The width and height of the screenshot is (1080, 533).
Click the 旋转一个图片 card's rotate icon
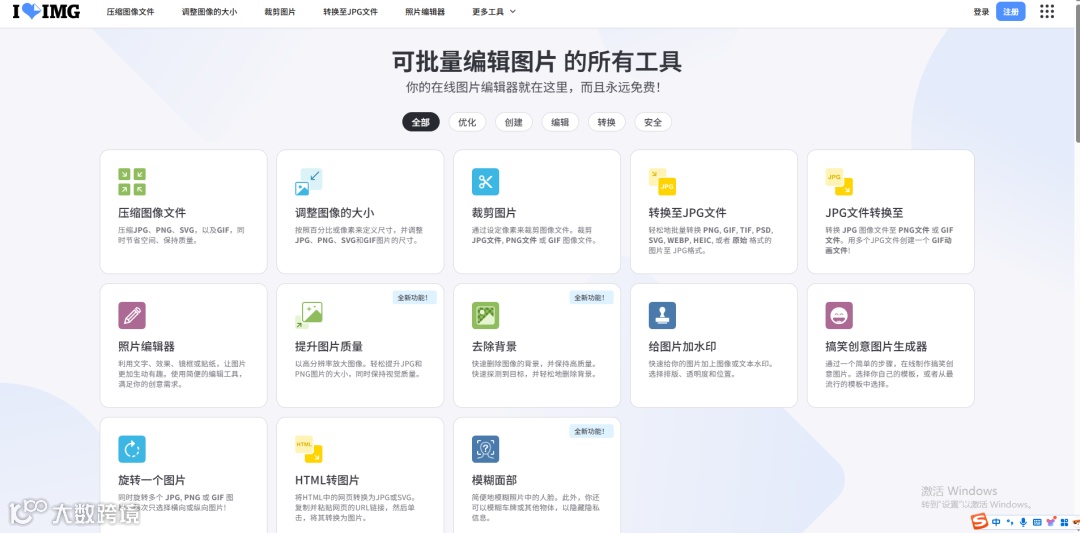132,449
